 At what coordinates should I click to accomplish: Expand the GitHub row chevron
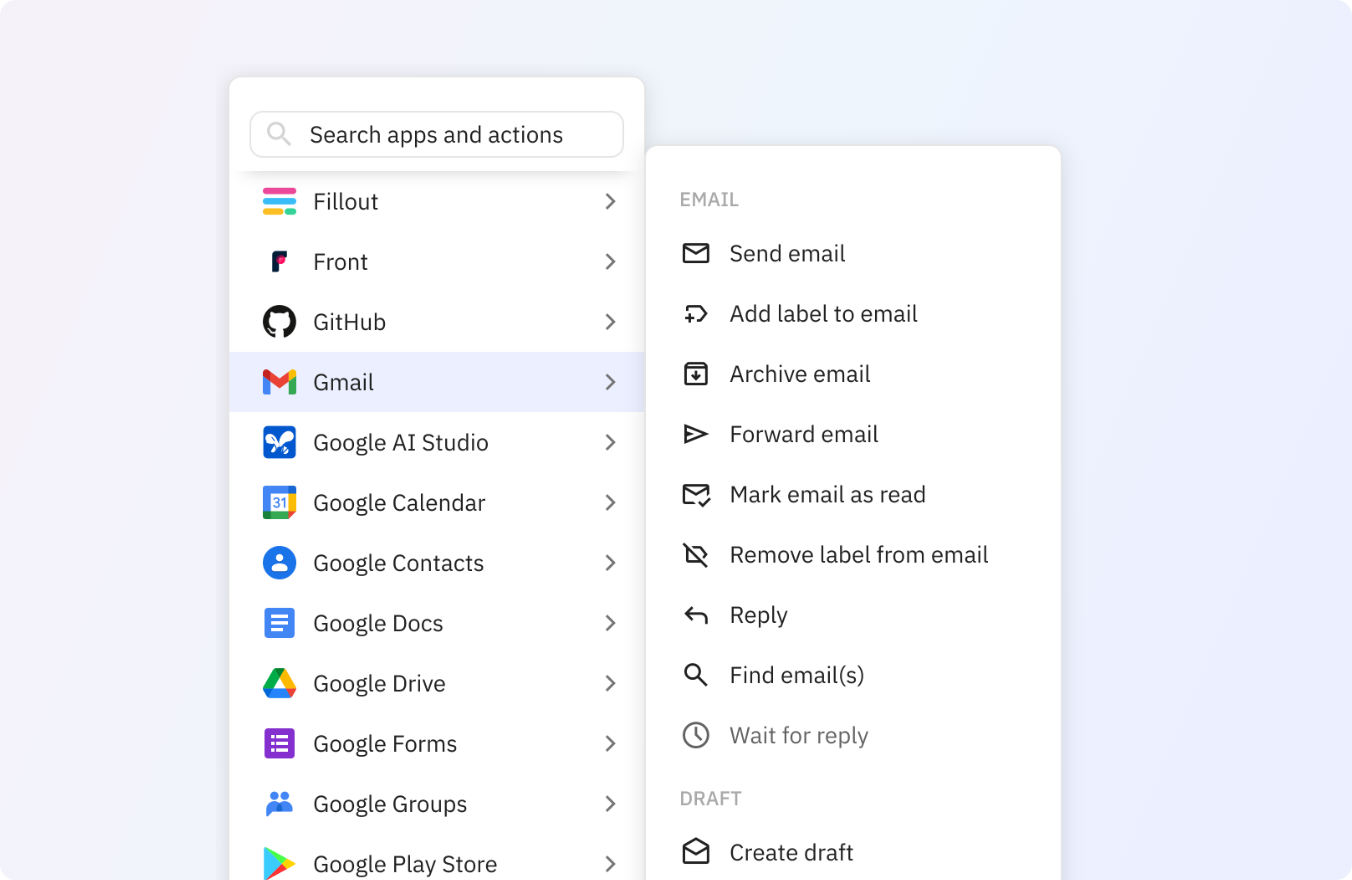coord(610,322)
